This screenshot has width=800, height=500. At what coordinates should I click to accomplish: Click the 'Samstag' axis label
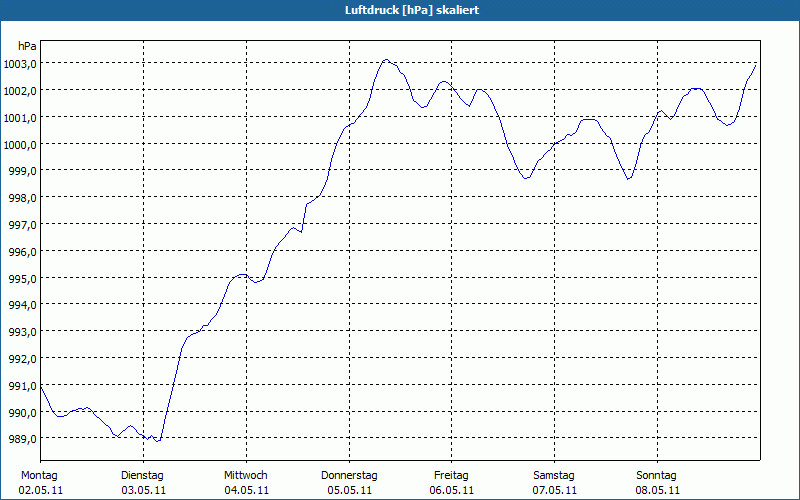pyautogui.click(x=554, y=475)
